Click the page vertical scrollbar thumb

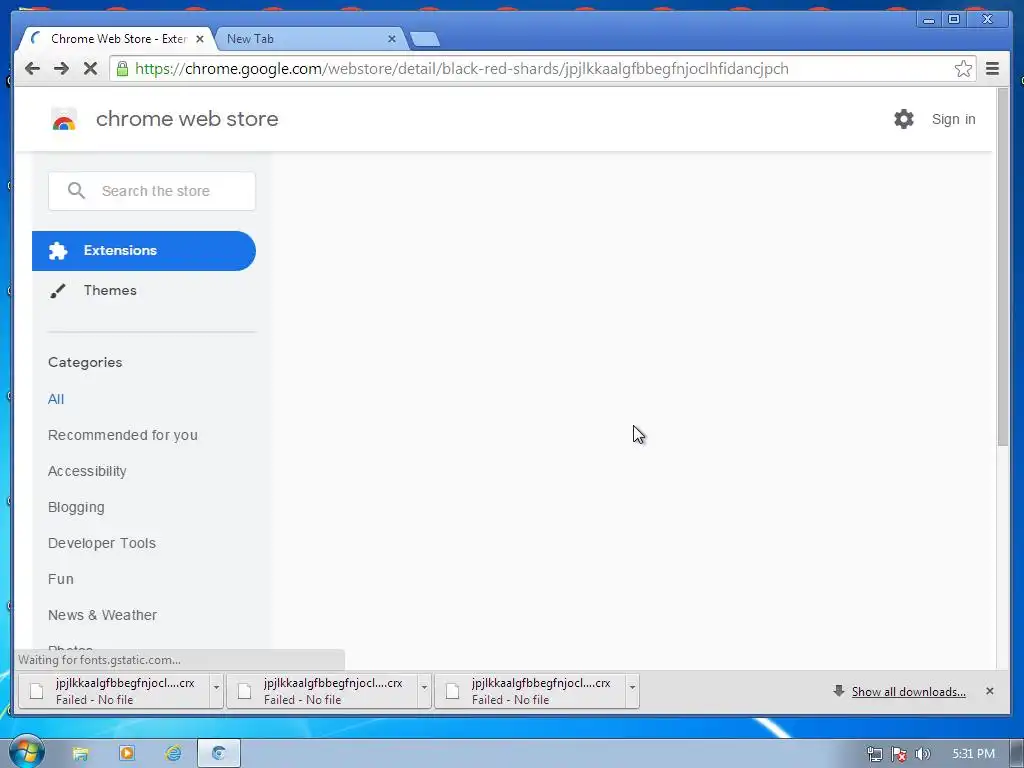point(1002,268)
